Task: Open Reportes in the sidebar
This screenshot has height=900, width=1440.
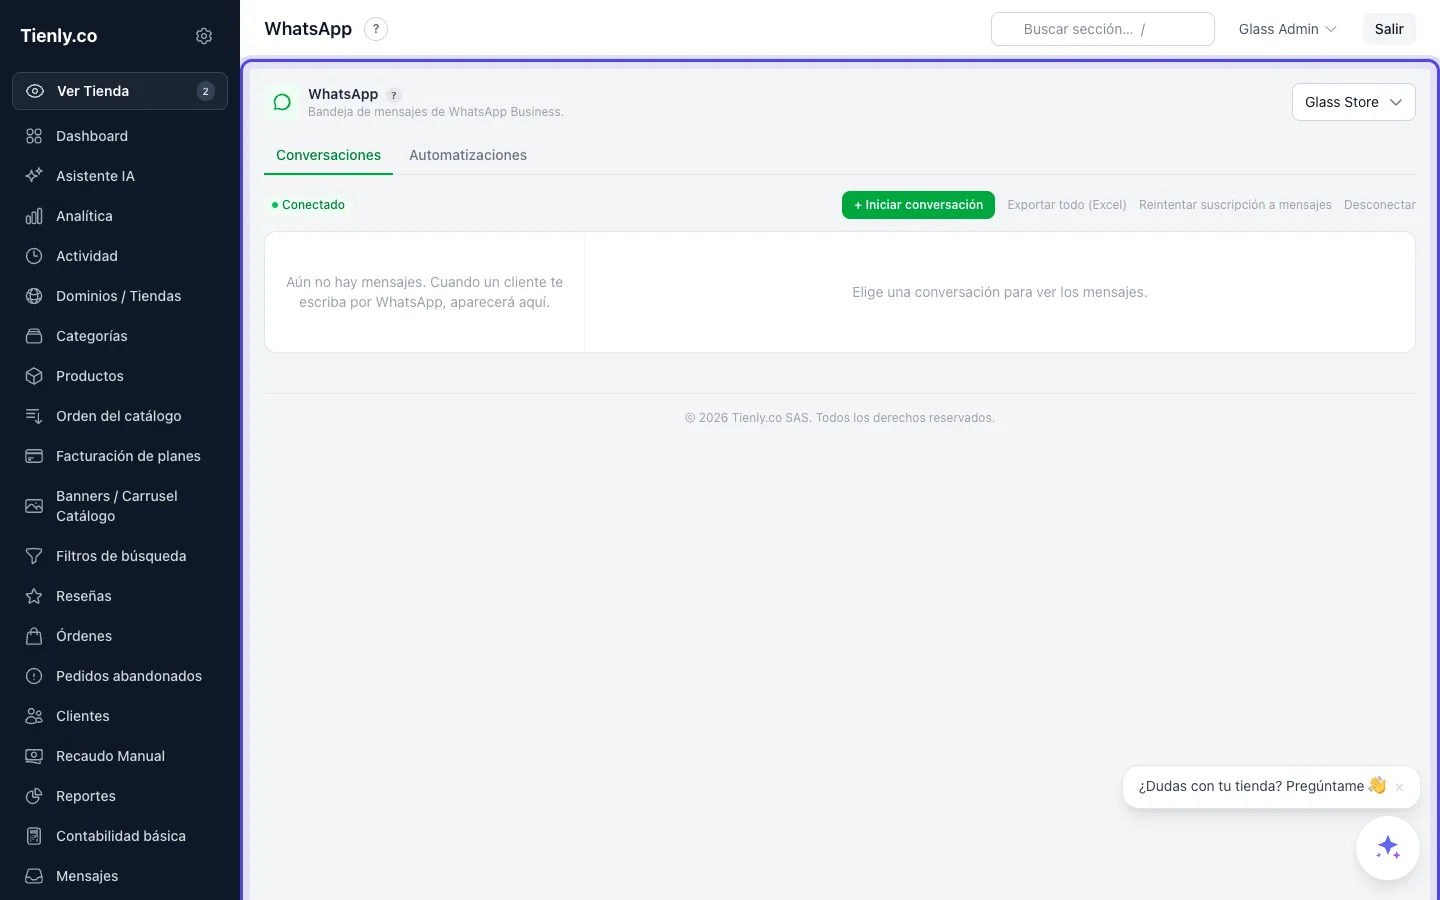Action: pyautogui.click(x=120, y=796)
